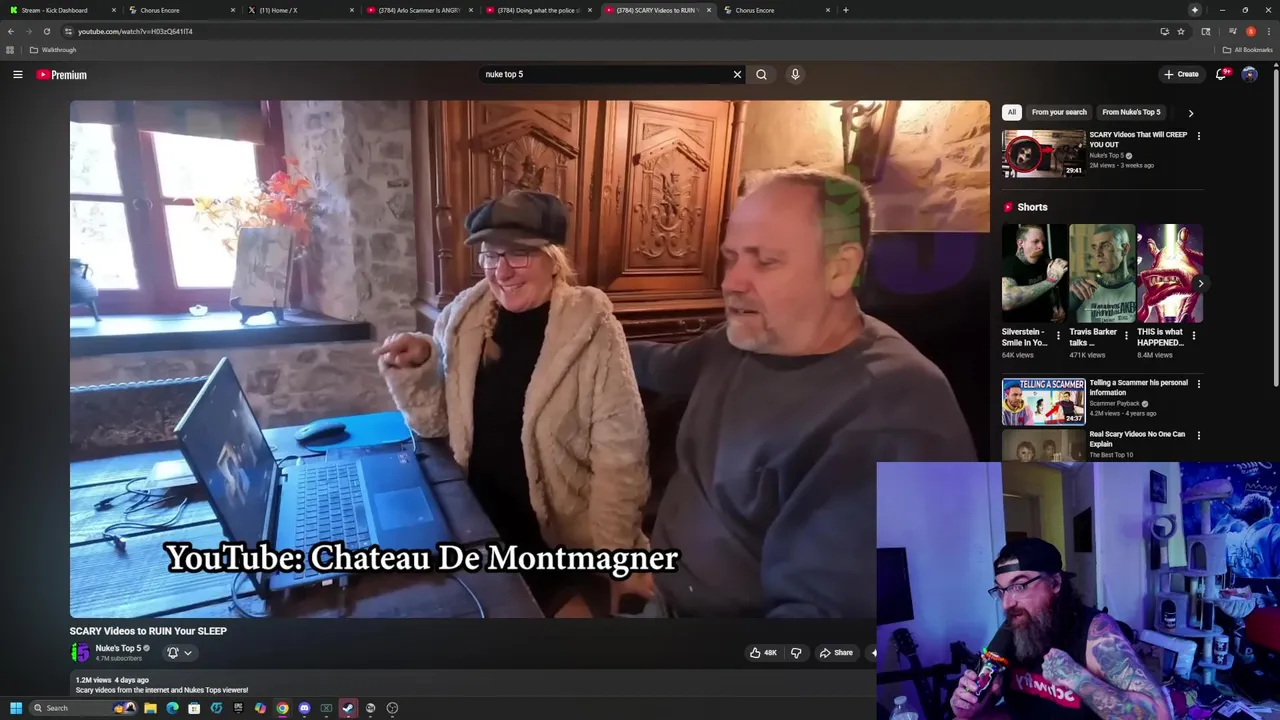
Task: Open options for Telling a Scammer video
Action: pos(1198,384)
